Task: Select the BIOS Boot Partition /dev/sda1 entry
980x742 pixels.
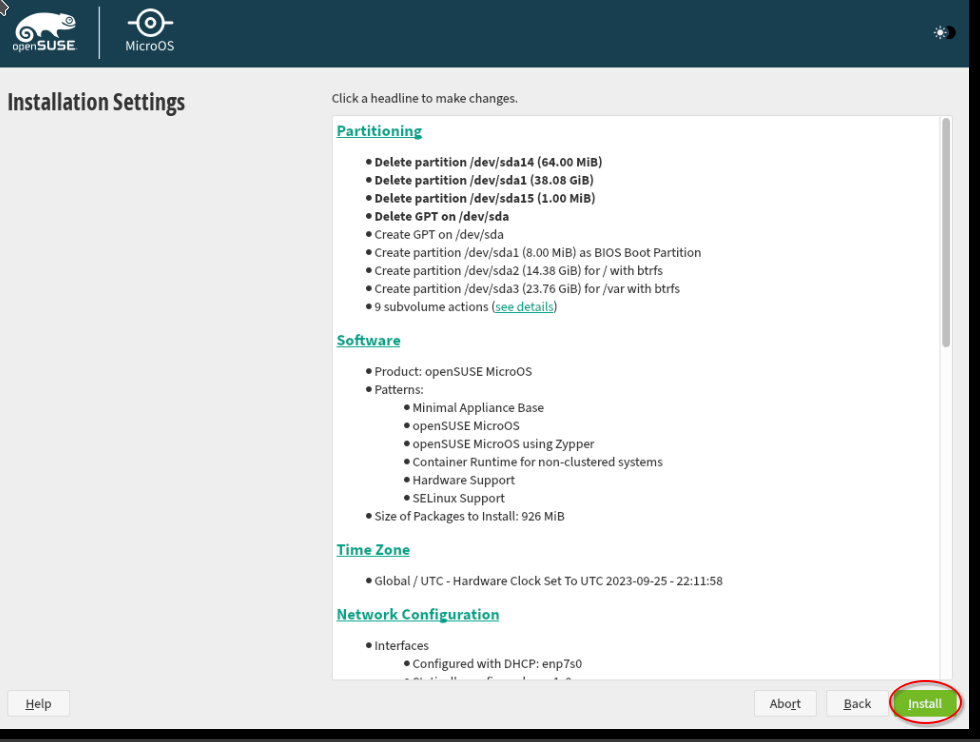Action: click(x=538, y=253)
